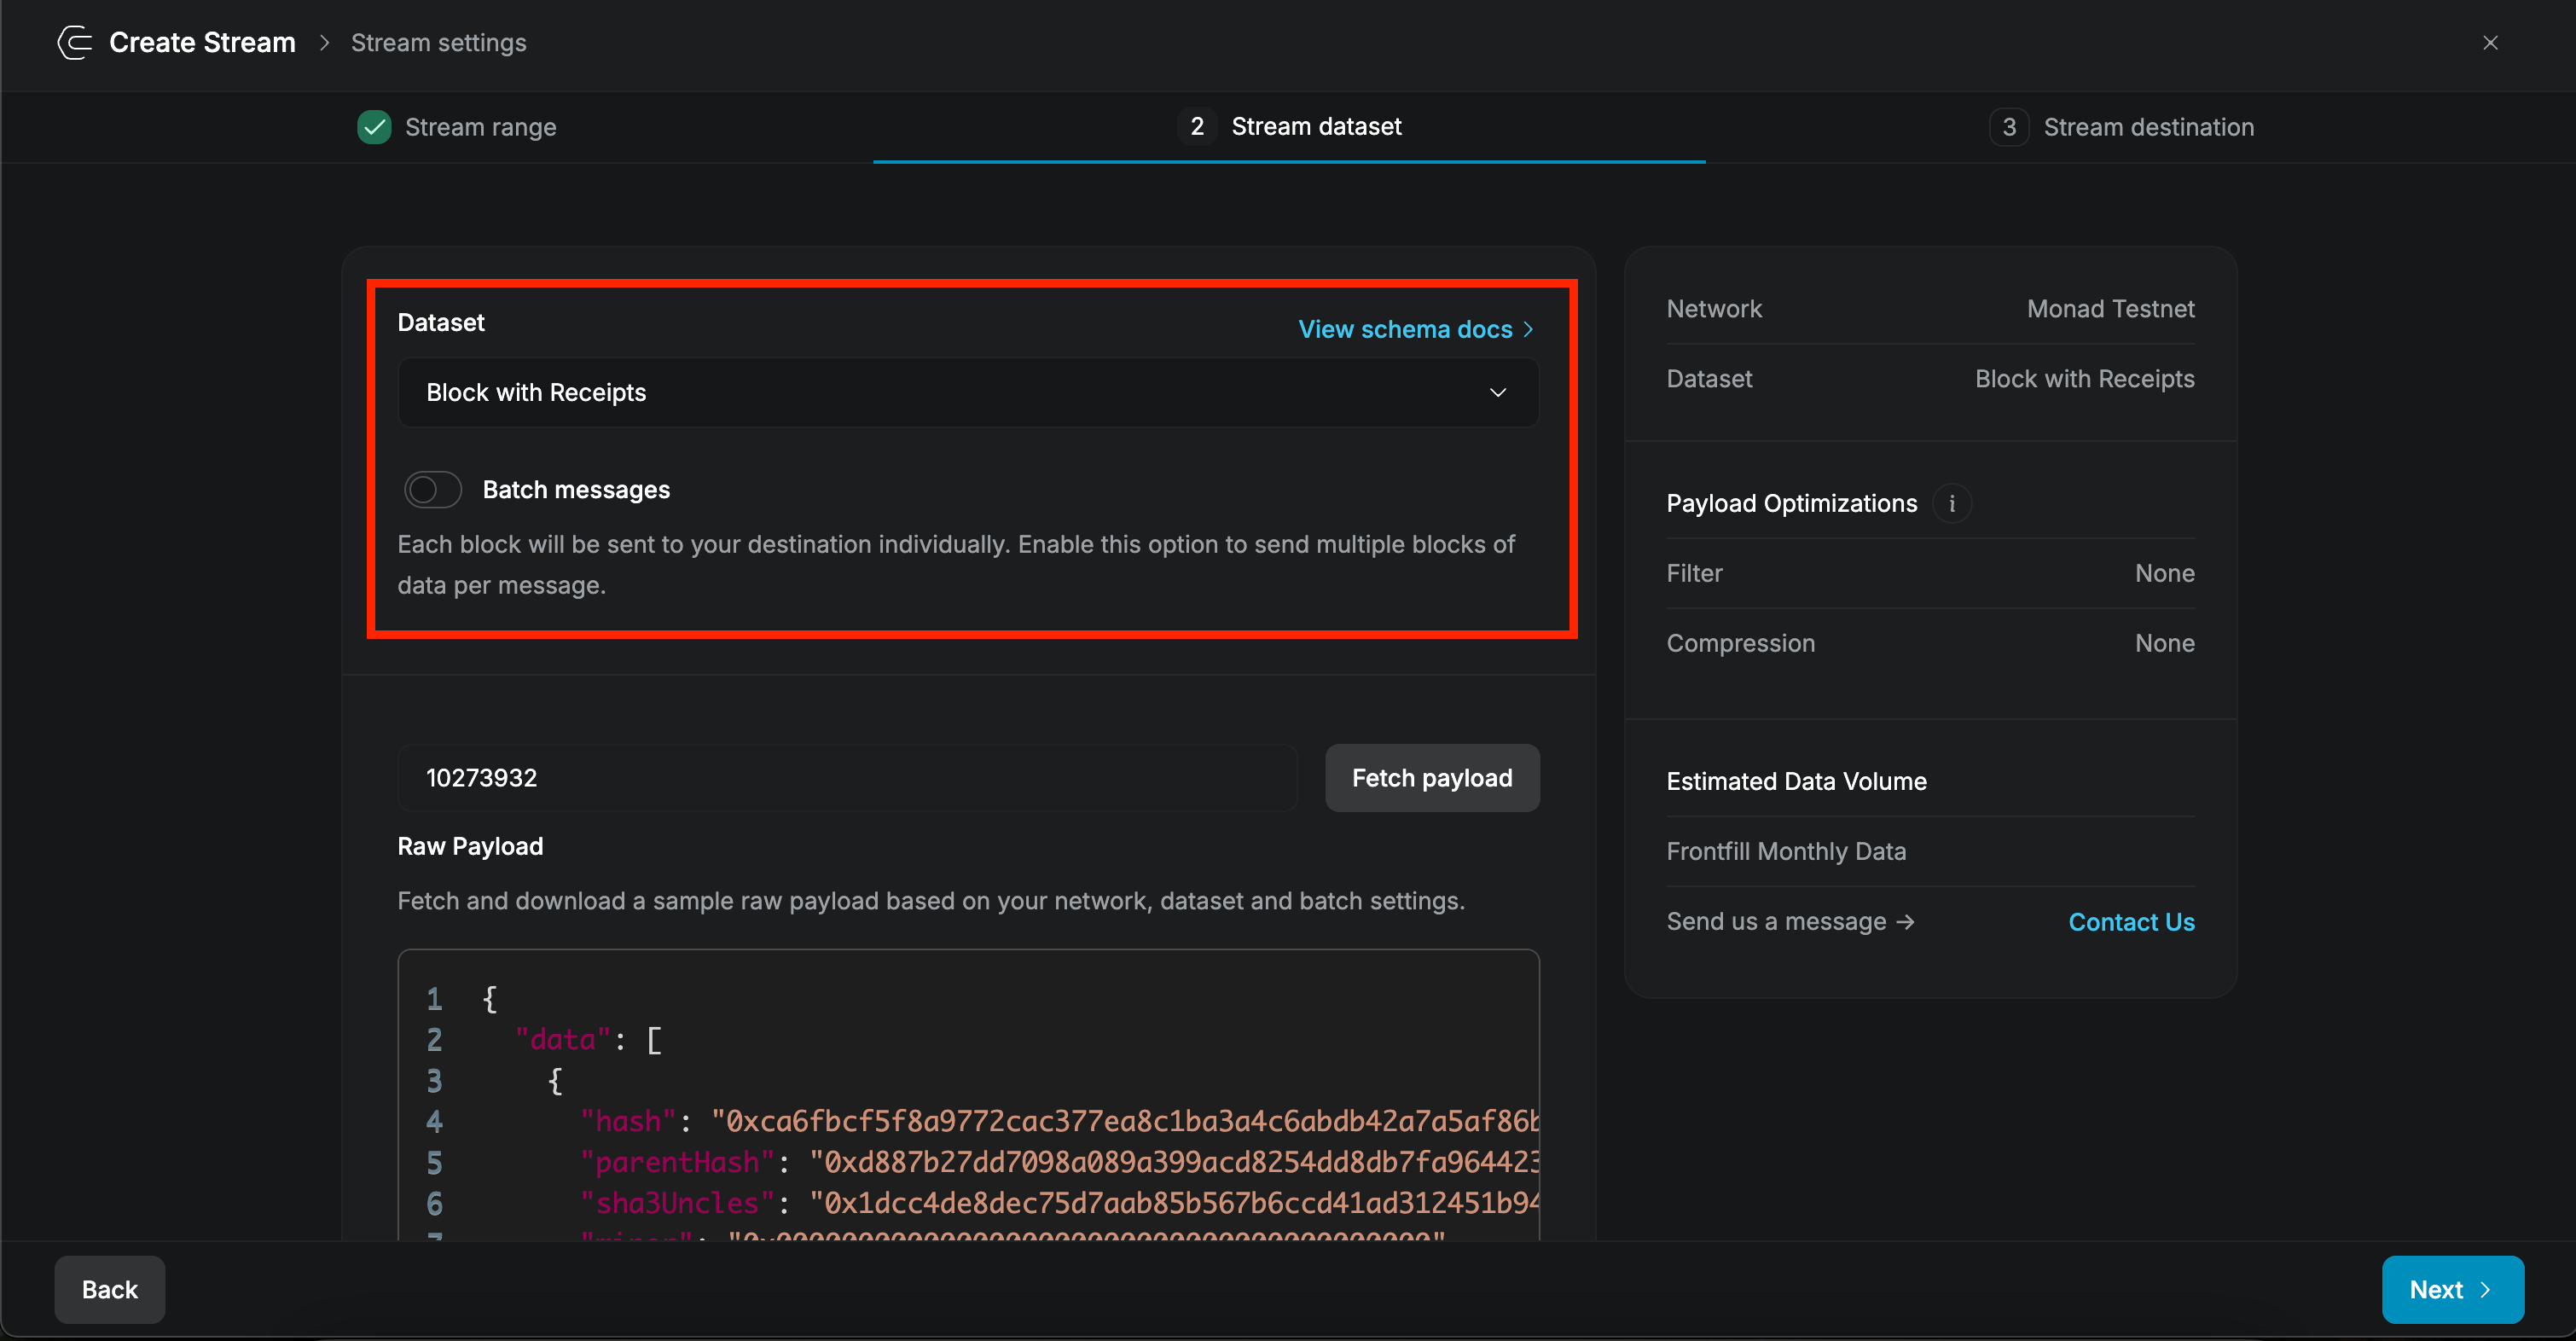The height and width of the screenshot is (1341, 2576).
Task: Click the Monad Testnet network value
Action: 2110,308
